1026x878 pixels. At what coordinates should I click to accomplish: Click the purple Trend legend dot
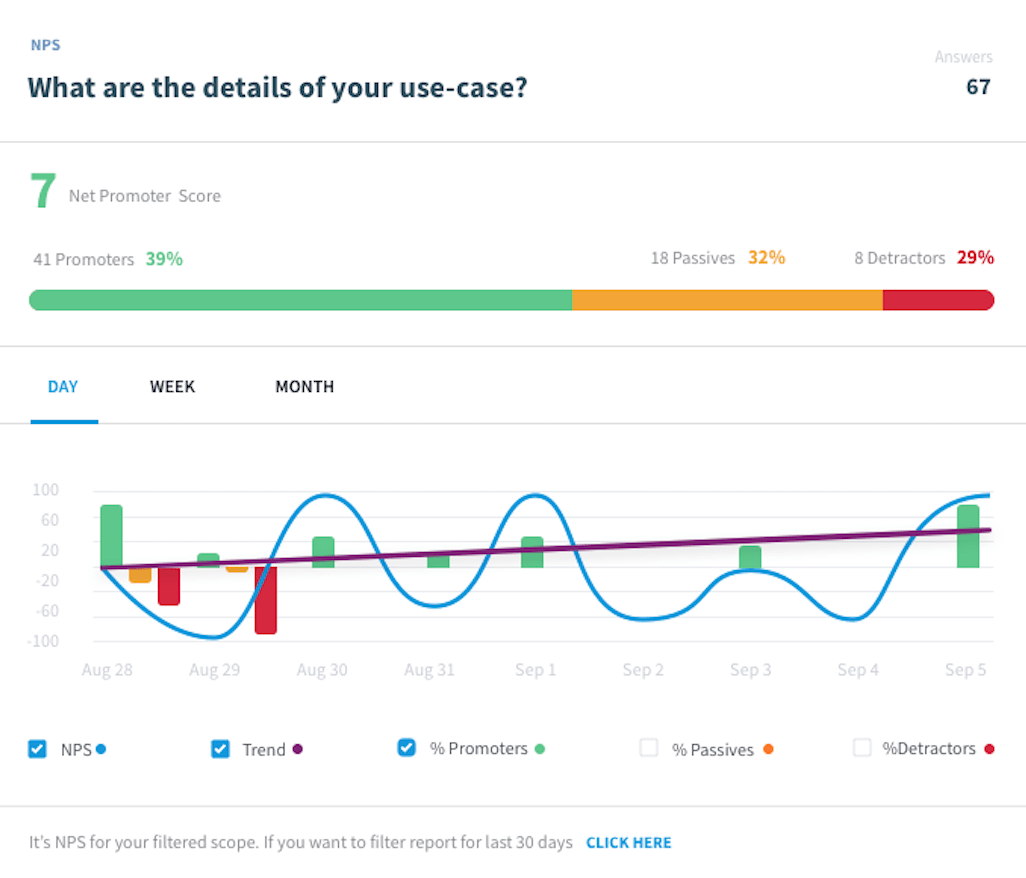(x=298, y=749)
